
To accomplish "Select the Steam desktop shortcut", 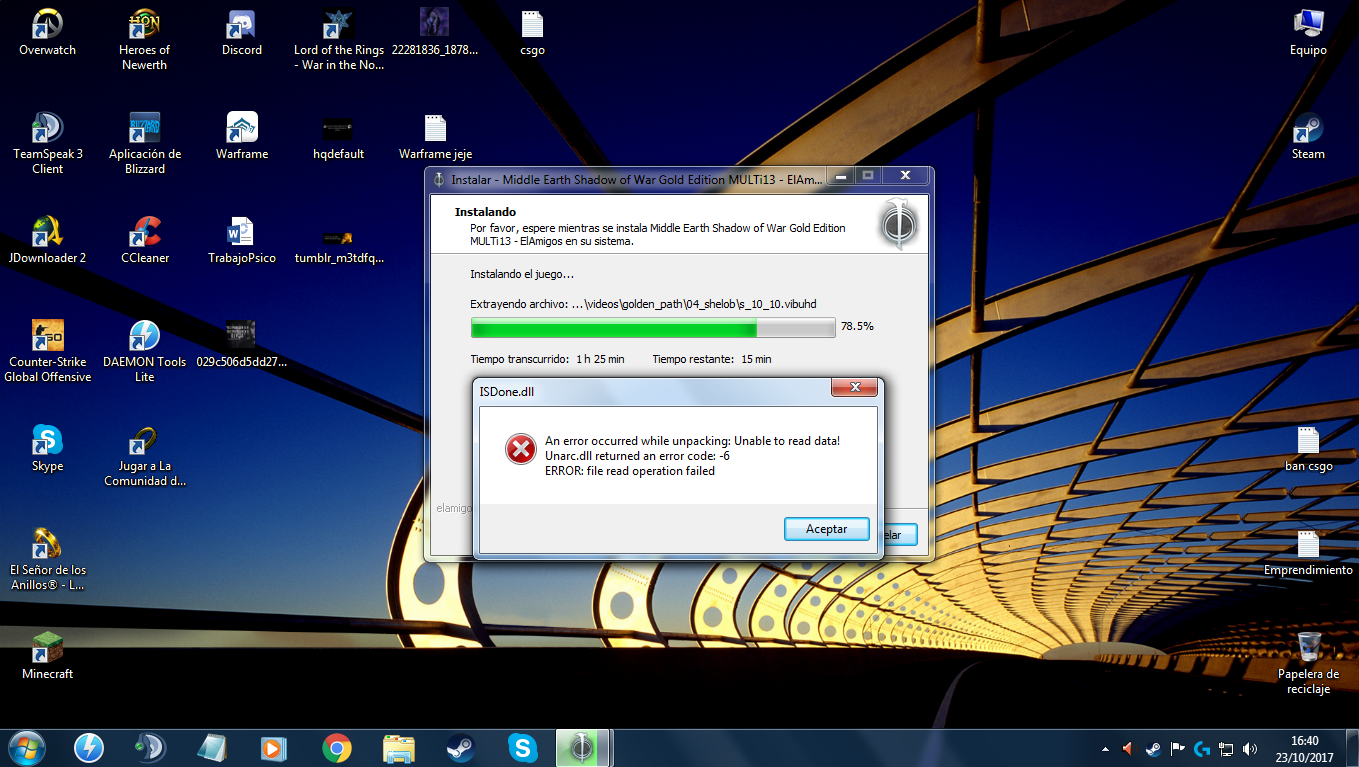I will [x=1308, y=137].
